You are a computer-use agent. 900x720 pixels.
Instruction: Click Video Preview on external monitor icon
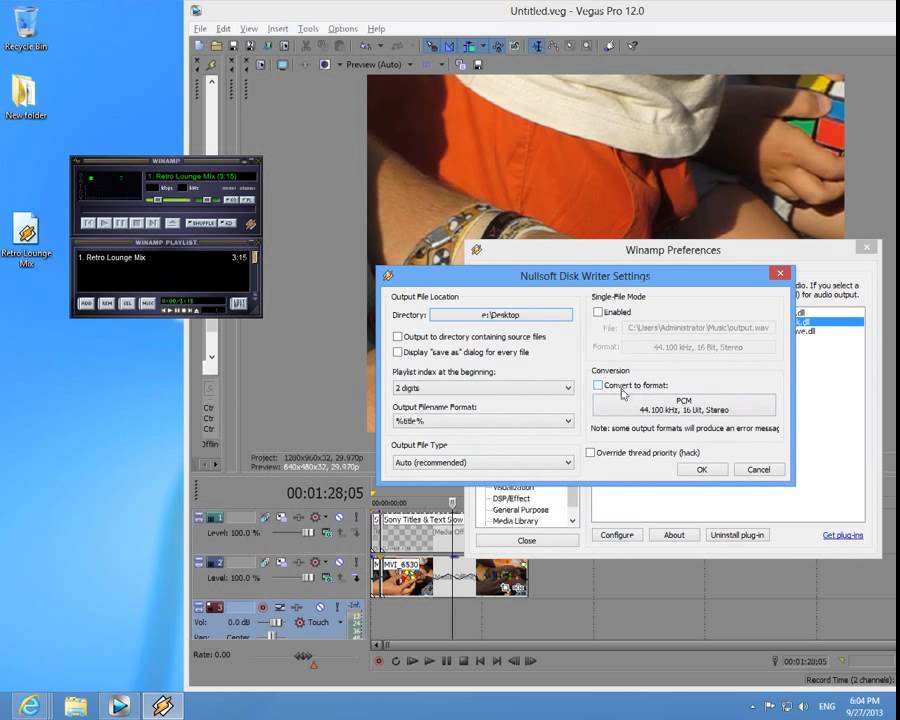click(282, 65)
